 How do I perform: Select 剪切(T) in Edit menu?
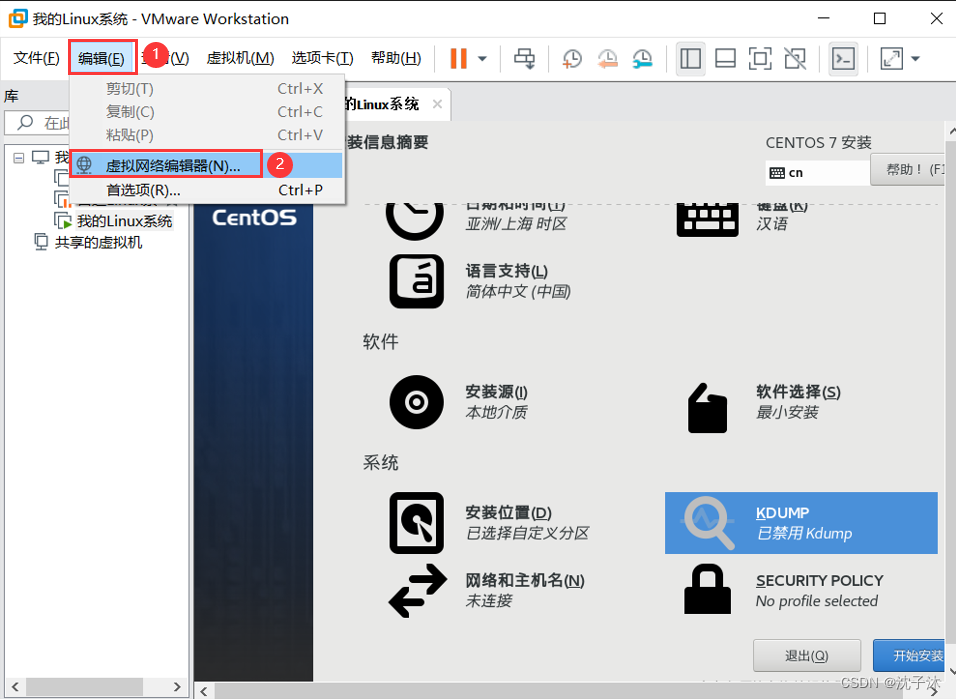pyautogui.click(x=207, y=89)
